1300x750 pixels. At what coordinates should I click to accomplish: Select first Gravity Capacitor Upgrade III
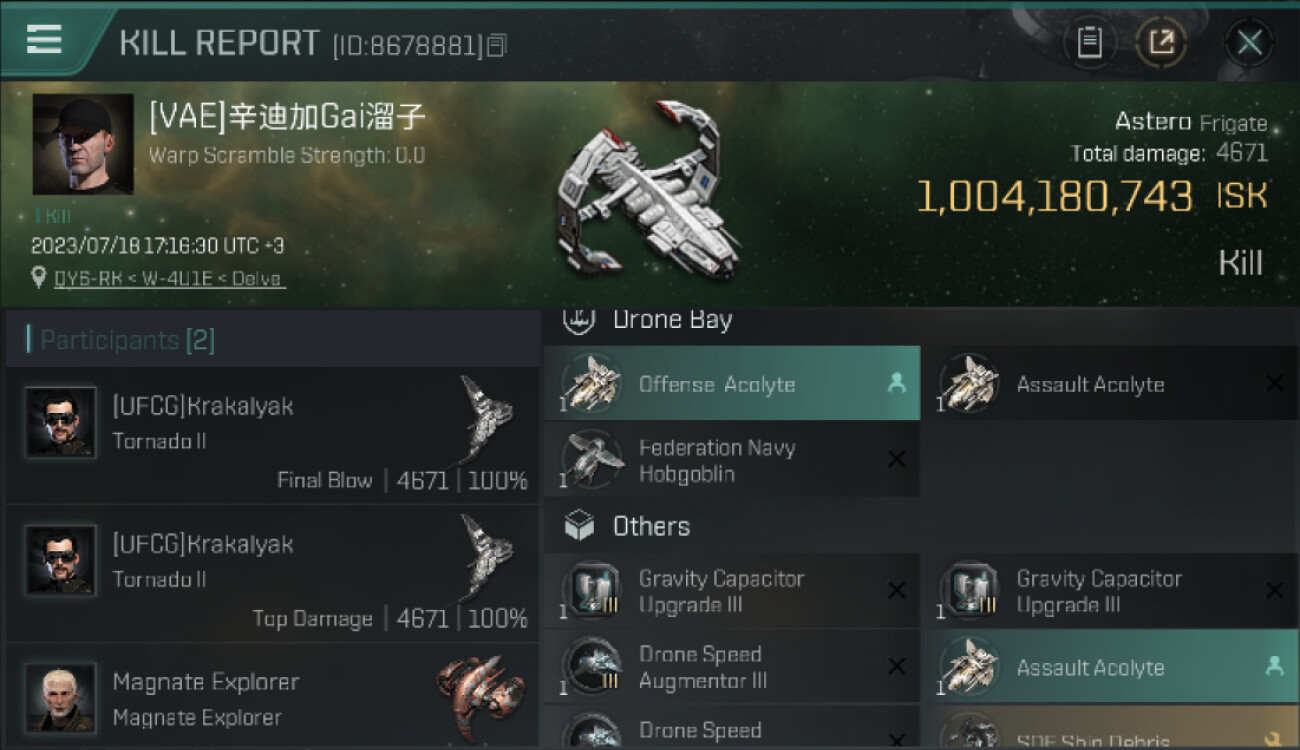[x=732, y=592]
